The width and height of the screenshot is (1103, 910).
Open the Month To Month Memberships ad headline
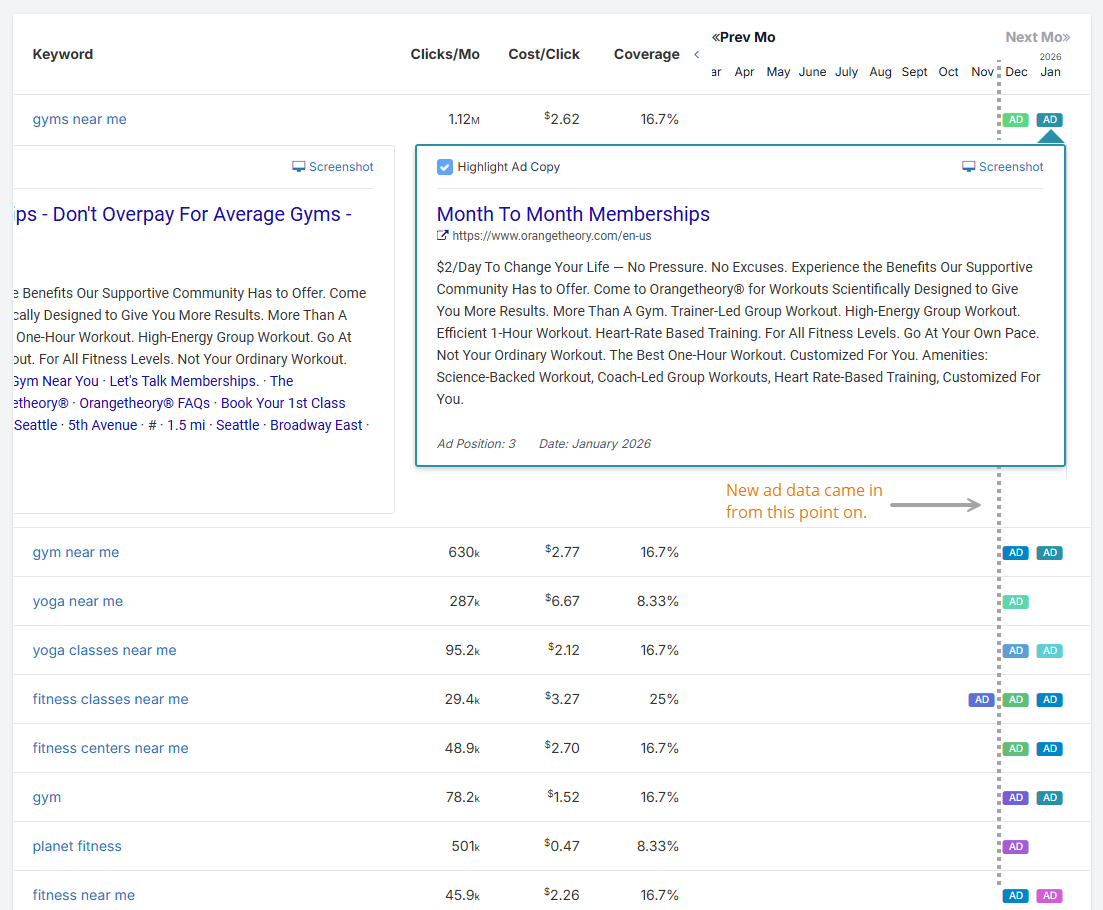pos(573,214)
